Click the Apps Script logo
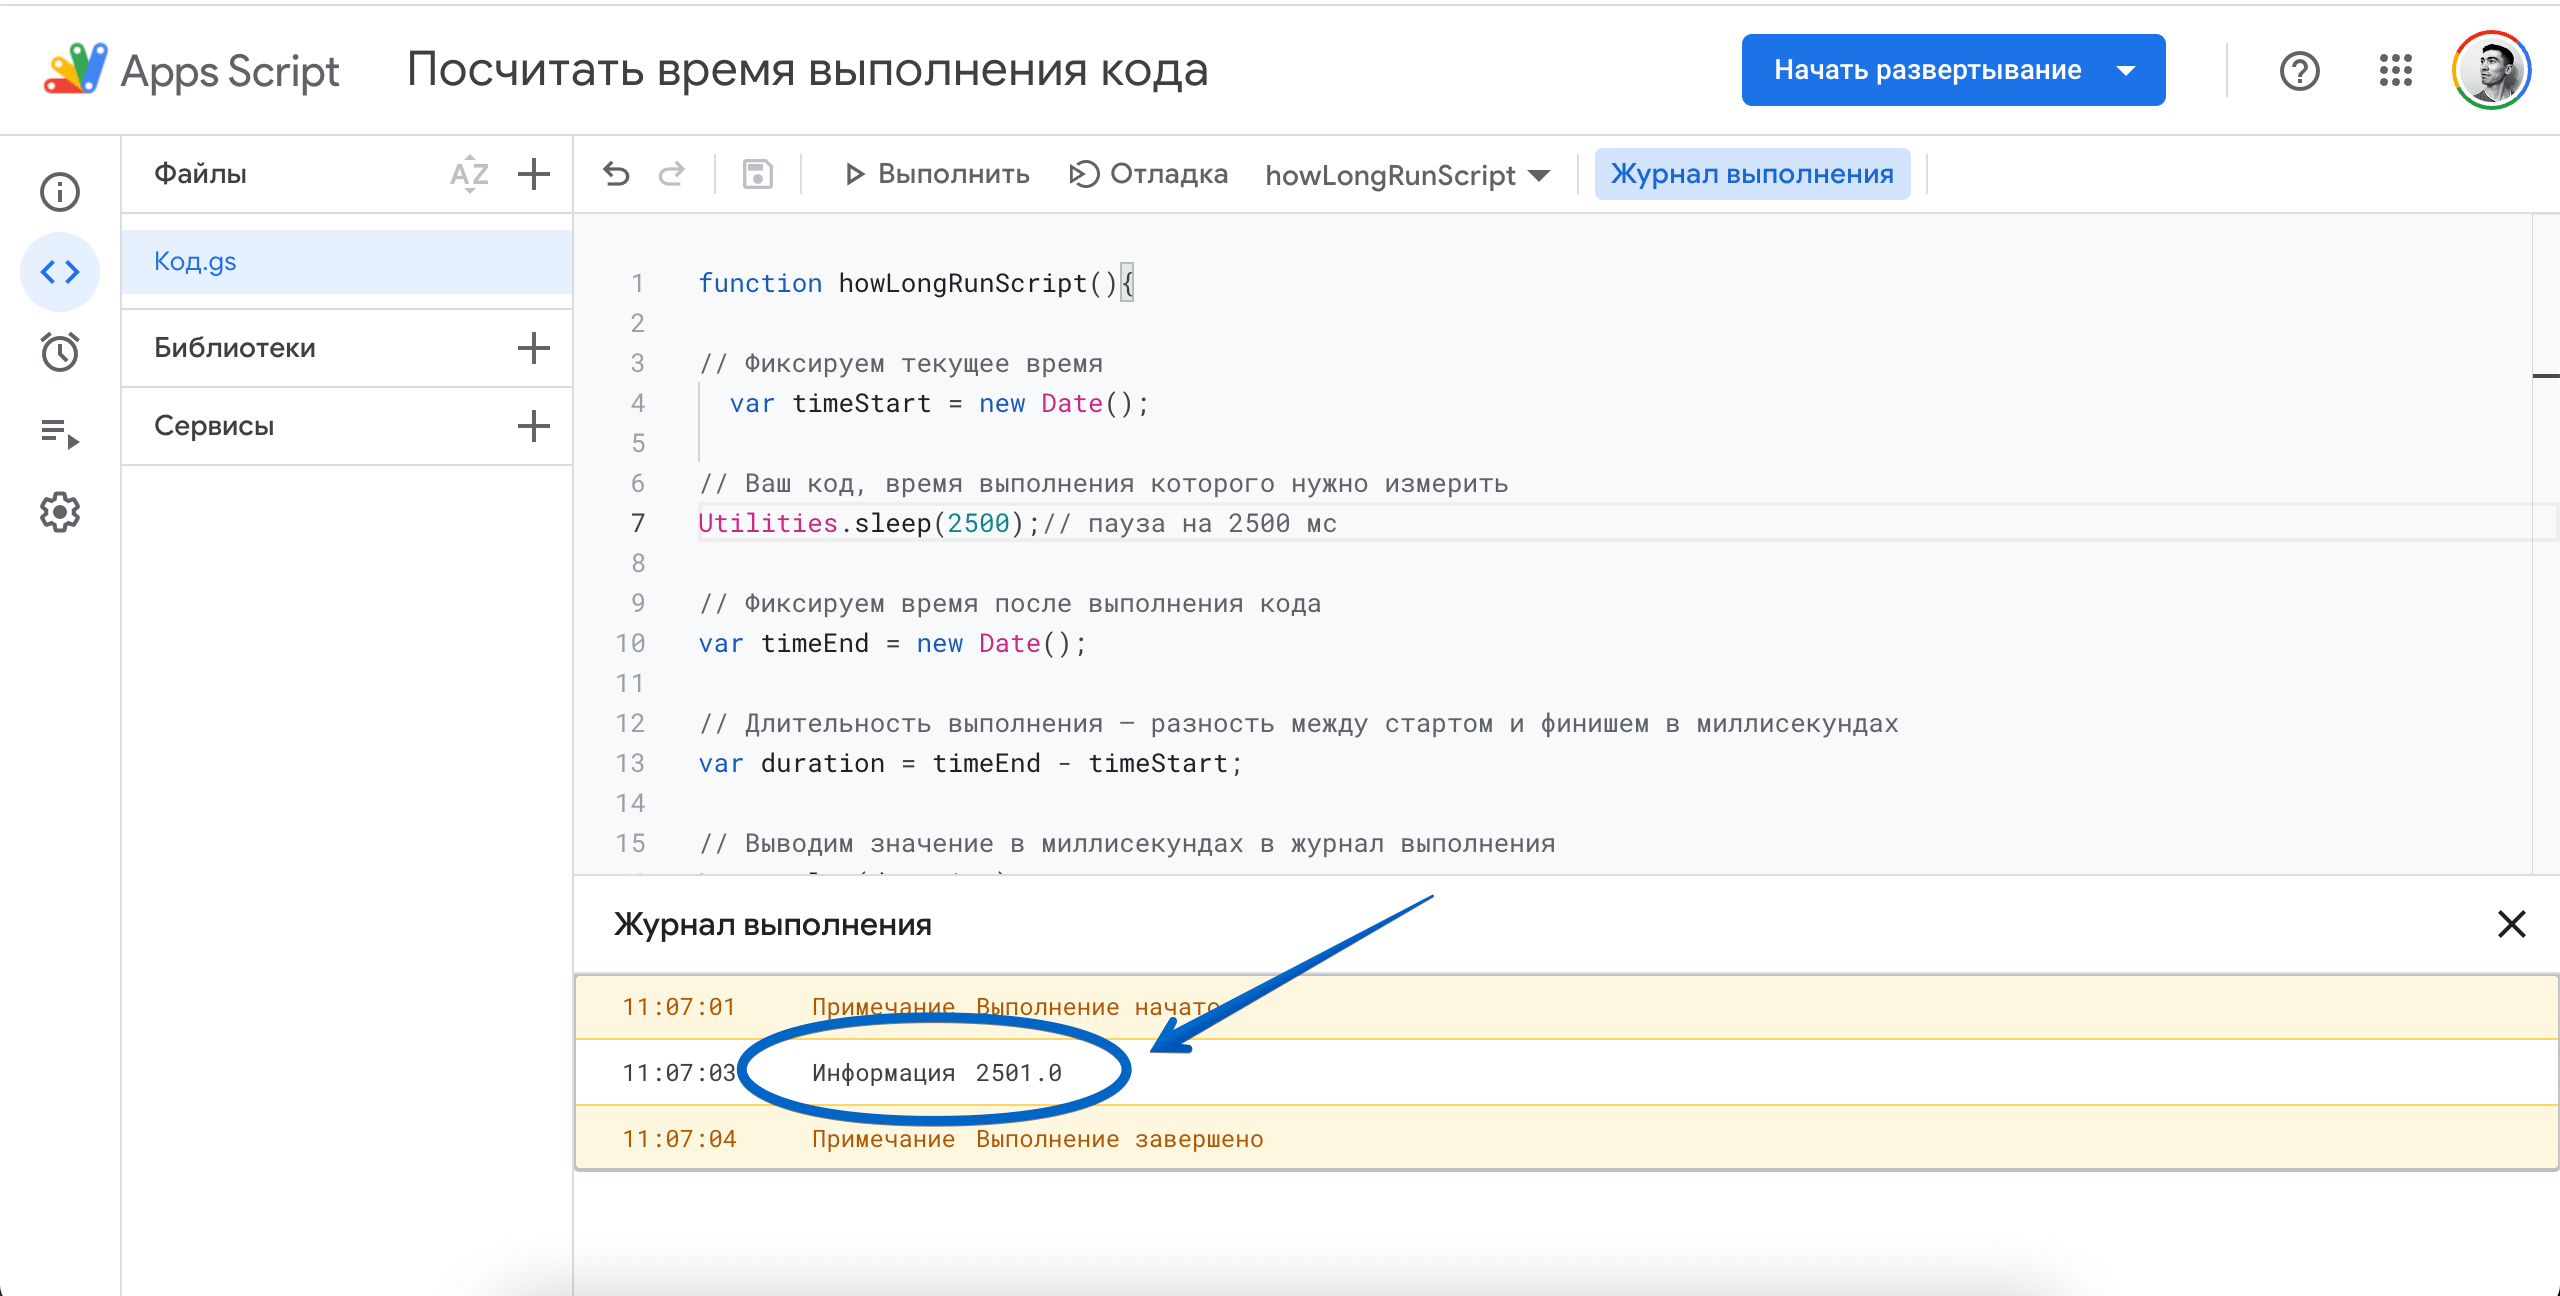 (x=190, y=70)
